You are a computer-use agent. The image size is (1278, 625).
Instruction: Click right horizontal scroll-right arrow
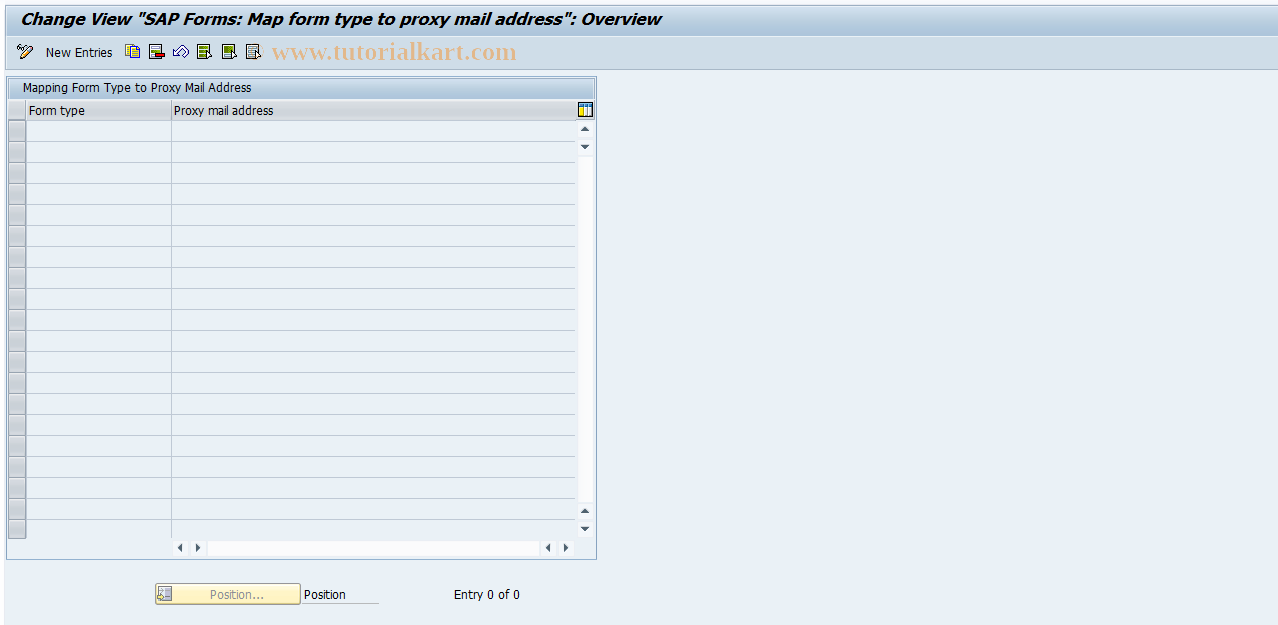(x=566, y=548)
